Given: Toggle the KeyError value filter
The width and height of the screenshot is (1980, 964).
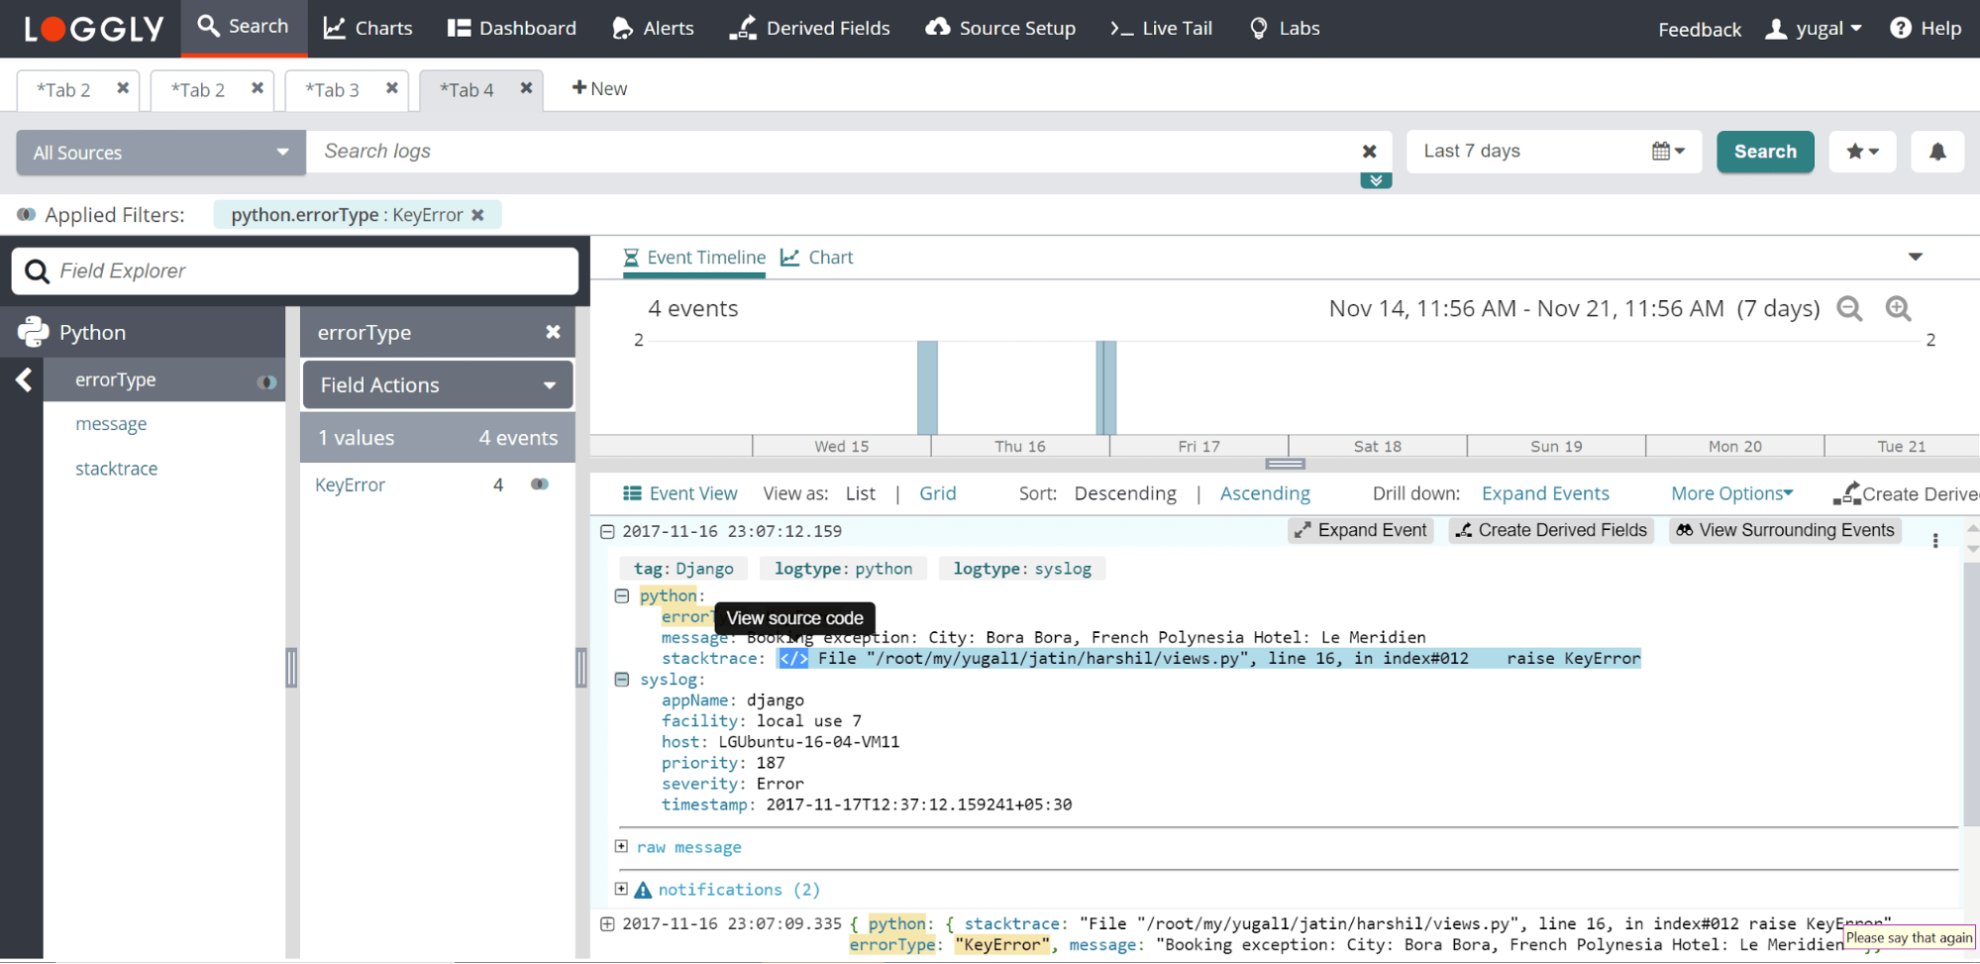Looking at the screenshot, I should click(x=539, y=485).
